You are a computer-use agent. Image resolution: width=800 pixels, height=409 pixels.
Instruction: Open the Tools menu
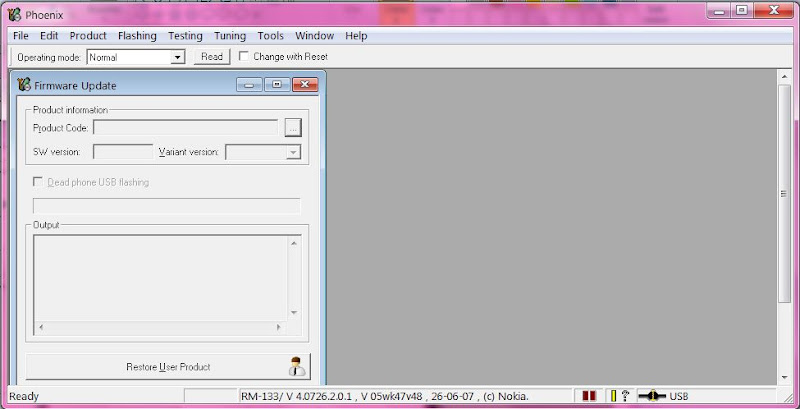[270, 36]
